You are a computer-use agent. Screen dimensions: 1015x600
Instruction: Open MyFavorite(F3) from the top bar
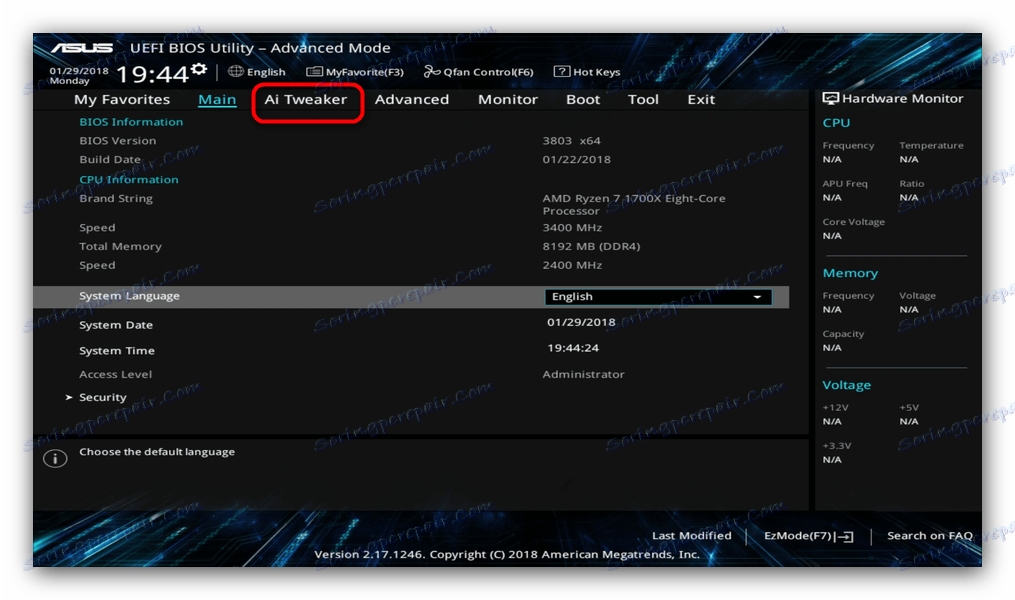(x=355, y=72)
